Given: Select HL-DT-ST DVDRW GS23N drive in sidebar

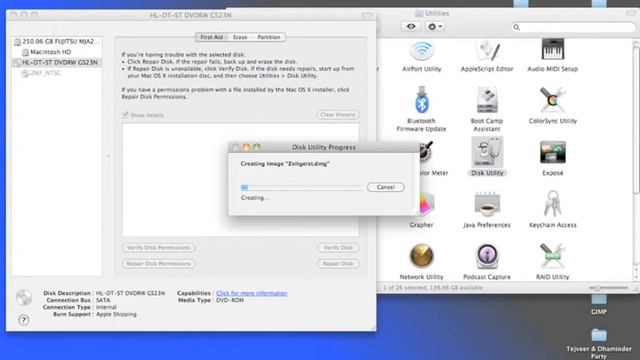Looking at the screenshot, I should [x=57, y=62].
